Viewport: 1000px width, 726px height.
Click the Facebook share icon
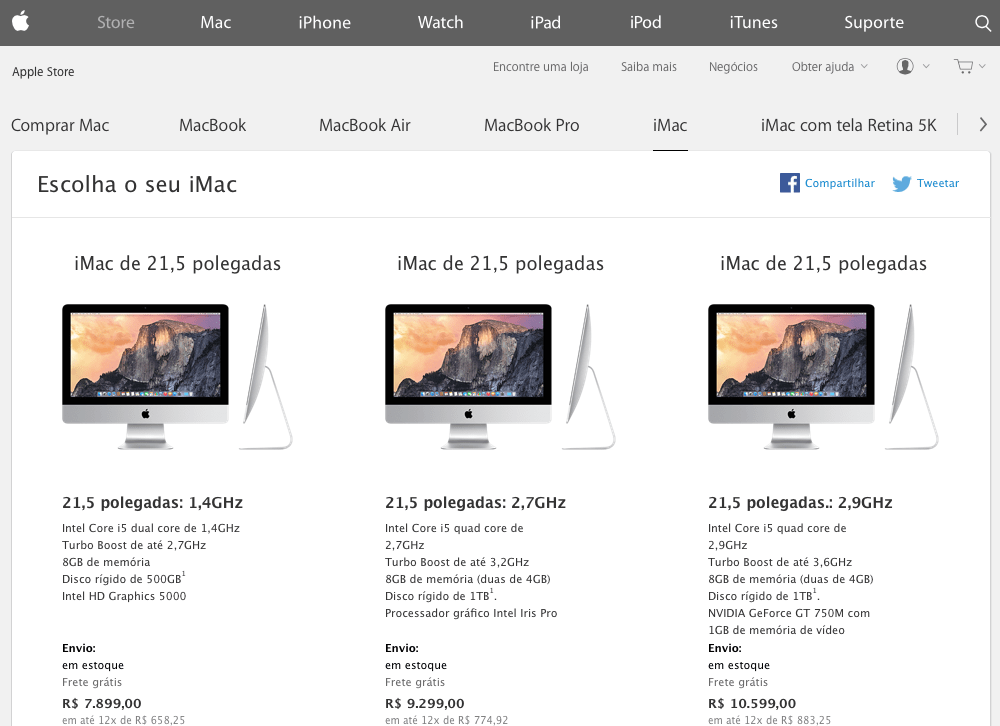tap(790, 183)
